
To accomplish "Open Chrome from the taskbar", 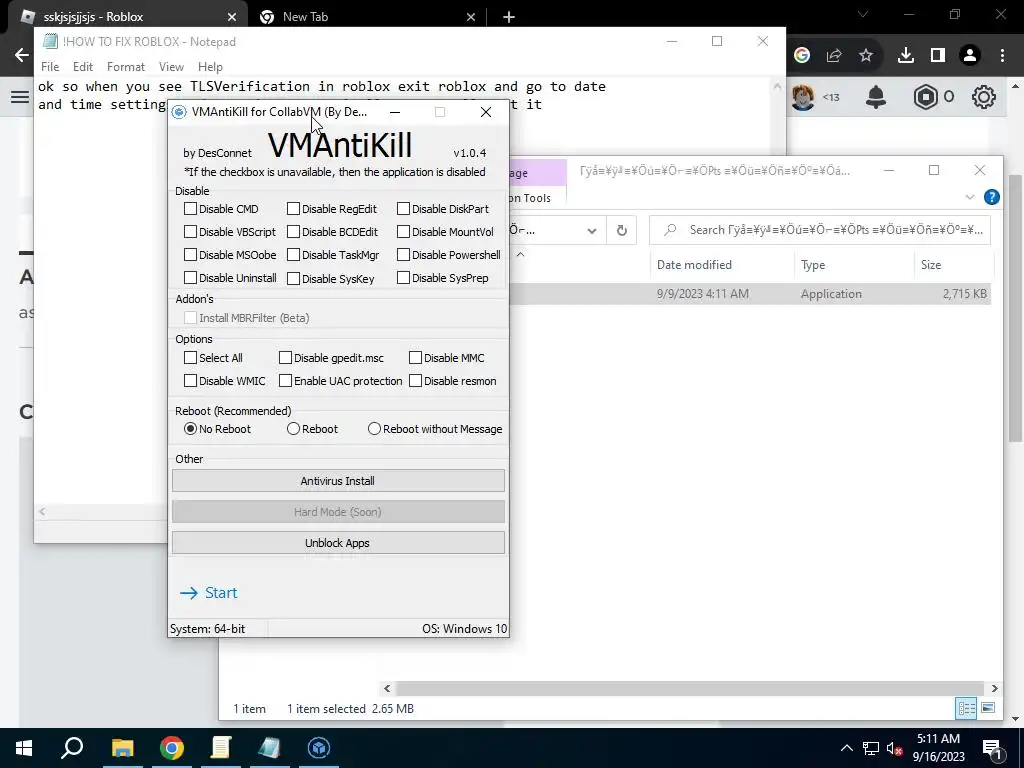I will tap(172, 748).
